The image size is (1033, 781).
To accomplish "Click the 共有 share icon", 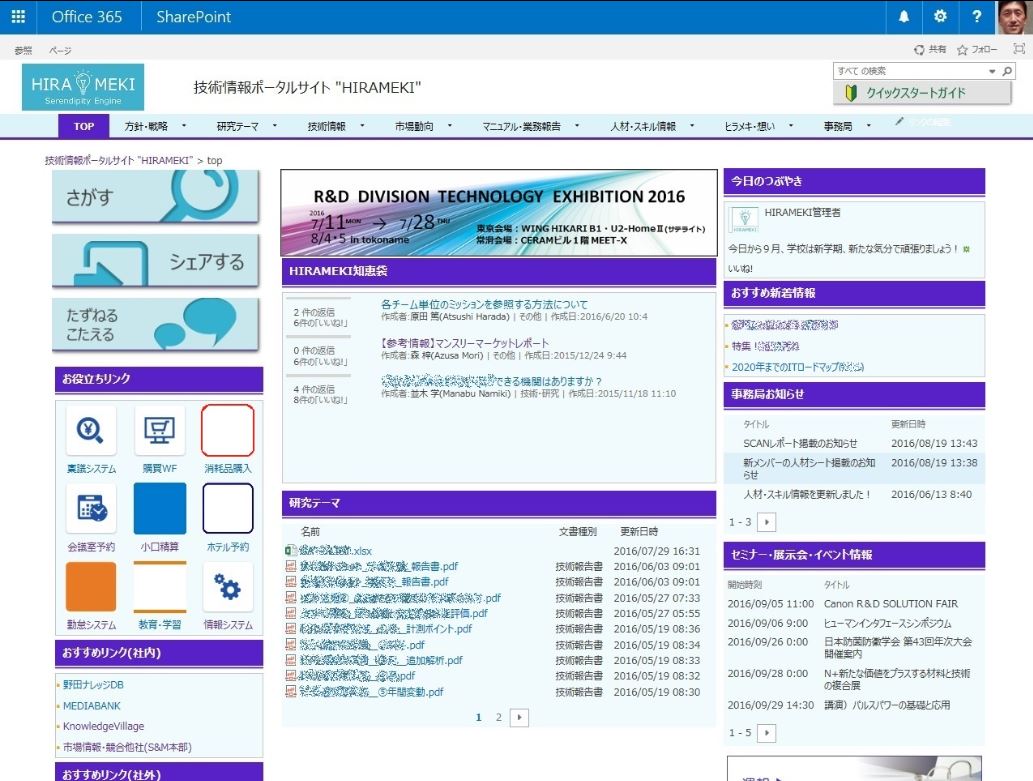I will click(919, 49).
